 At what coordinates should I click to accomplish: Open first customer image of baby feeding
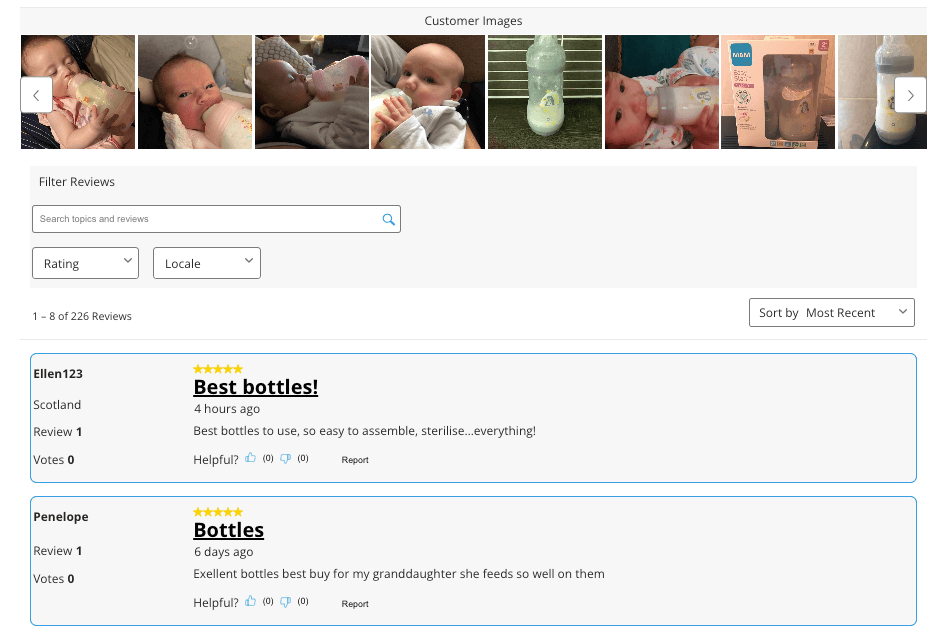pos(78,92)
